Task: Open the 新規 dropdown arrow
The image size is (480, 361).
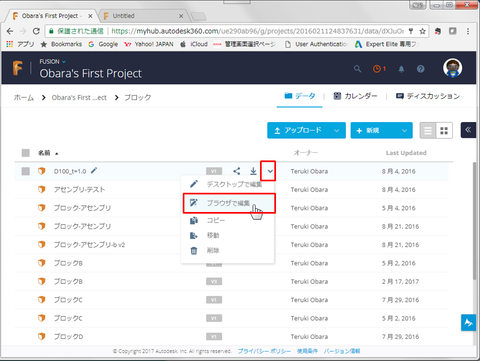Action: pyautogui.click(x=404, y=131)
